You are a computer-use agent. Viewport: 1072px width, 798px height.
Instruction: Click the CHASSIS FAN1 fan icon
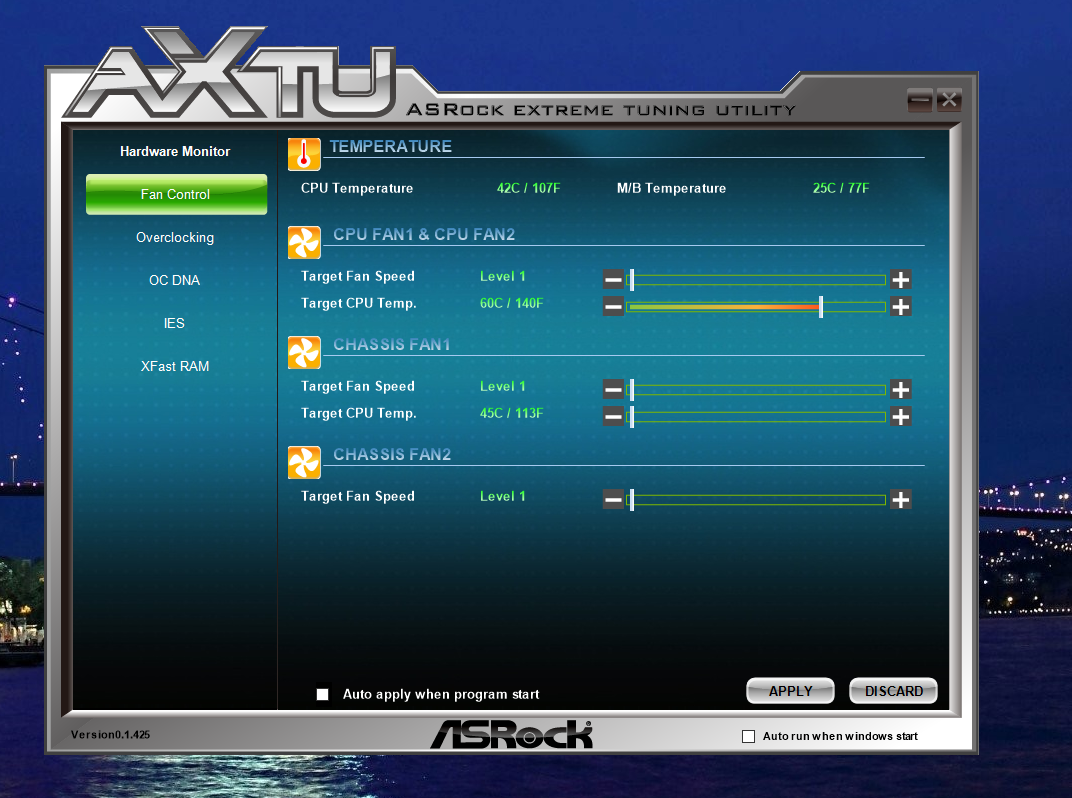point(304,352)
